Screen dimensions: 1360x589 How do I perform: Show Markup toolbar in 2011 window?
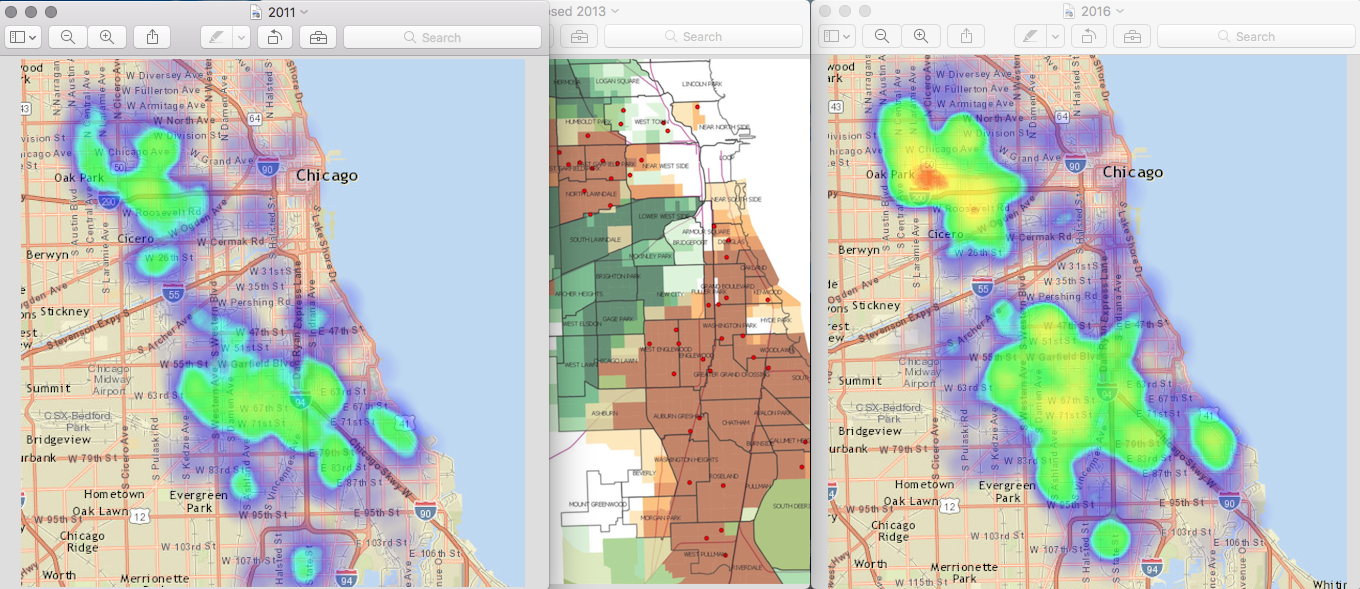(318, 37)
